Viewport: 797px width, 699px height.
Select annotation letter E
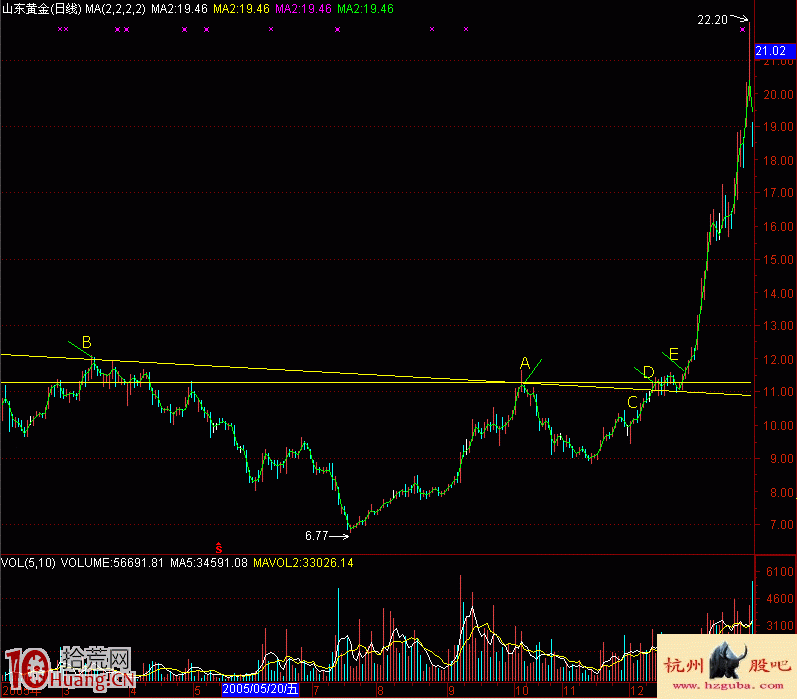click(x=674, y=354)
